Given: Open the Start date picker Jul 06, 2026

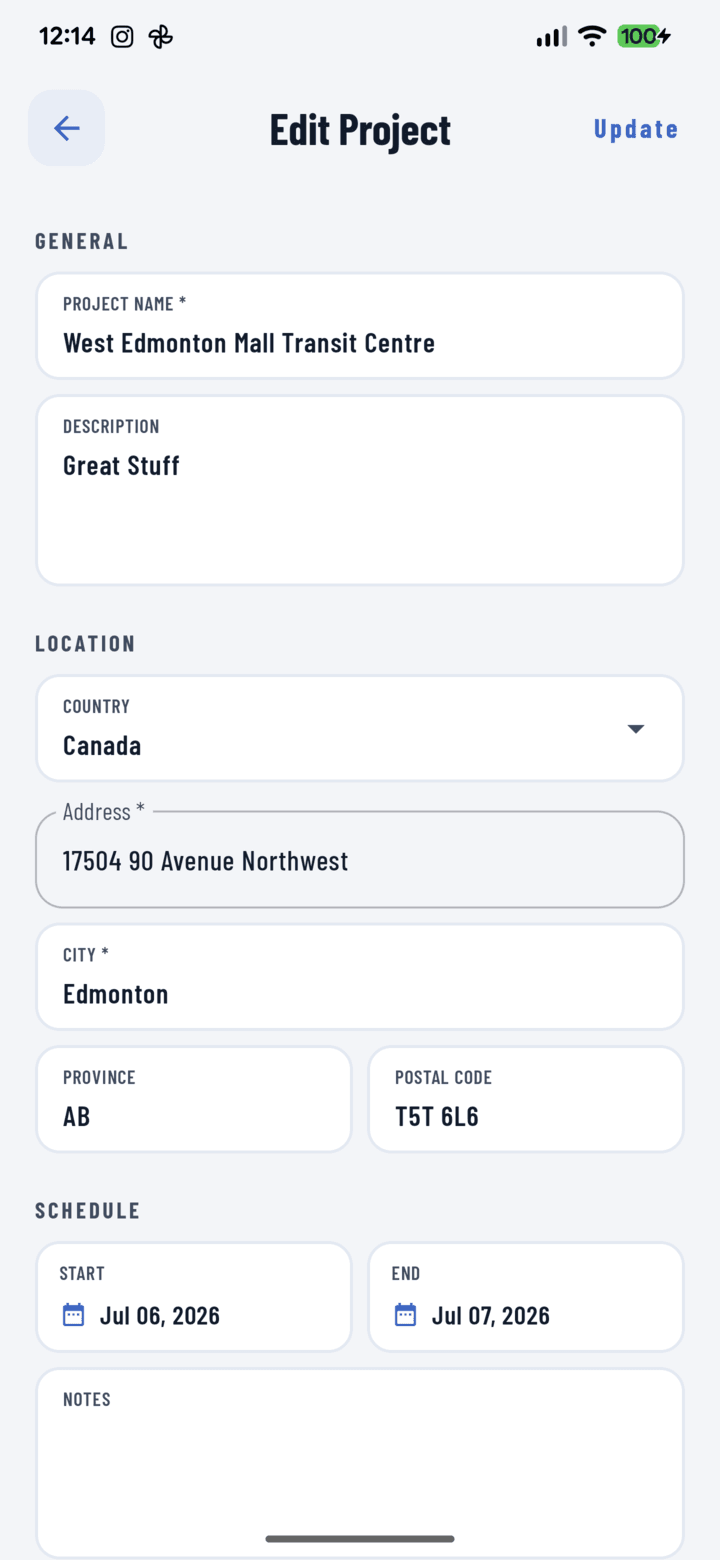Looking at the screenshot, I should click(x=194, y=1297).
